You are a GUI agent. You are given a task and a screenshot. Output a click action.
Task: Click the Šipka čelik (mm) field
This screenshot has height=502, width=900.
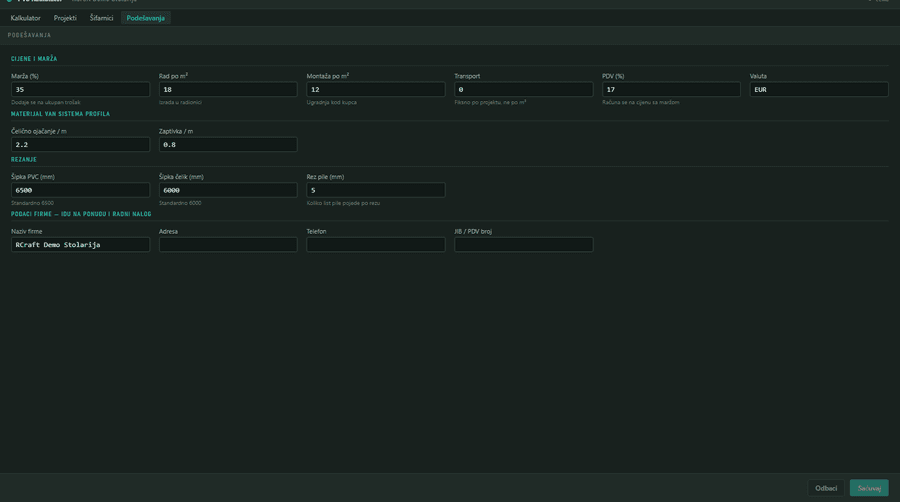tap(228, 190)
